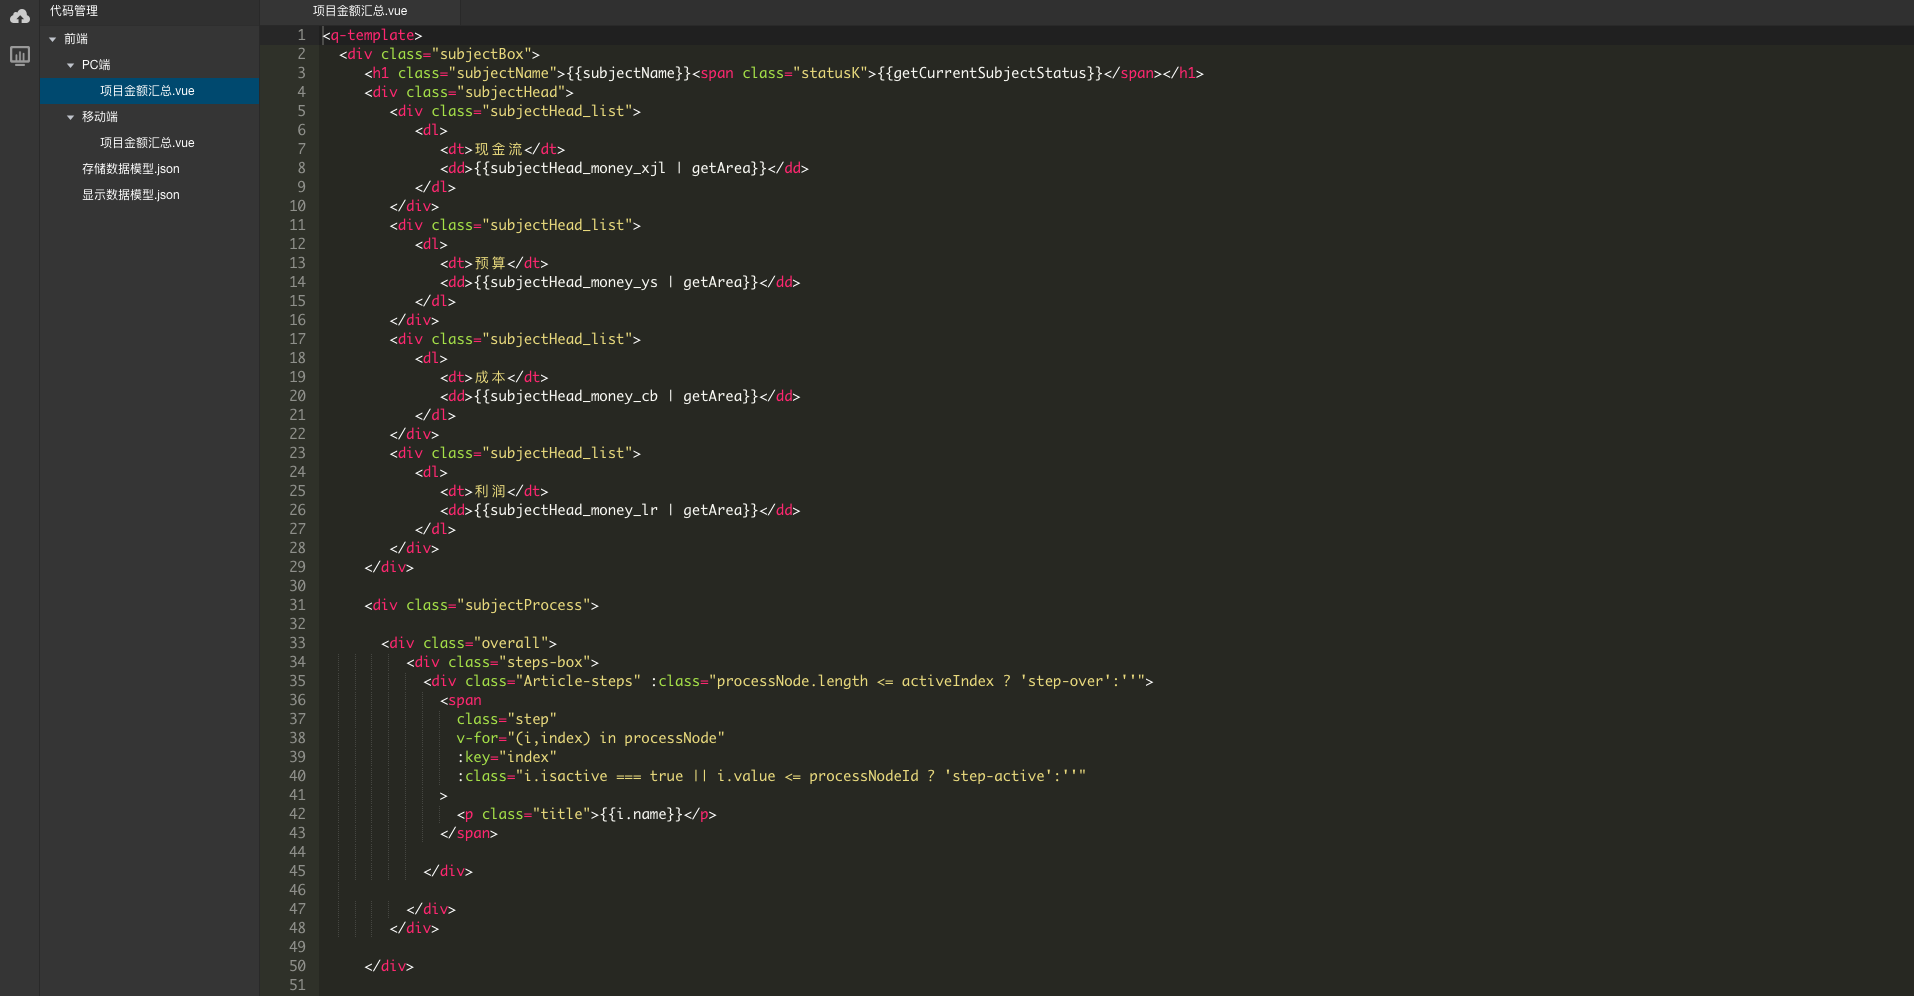Screen dimensions: 1914x996
Task: Click closing div tag on line 50
Action: [389, 966]
